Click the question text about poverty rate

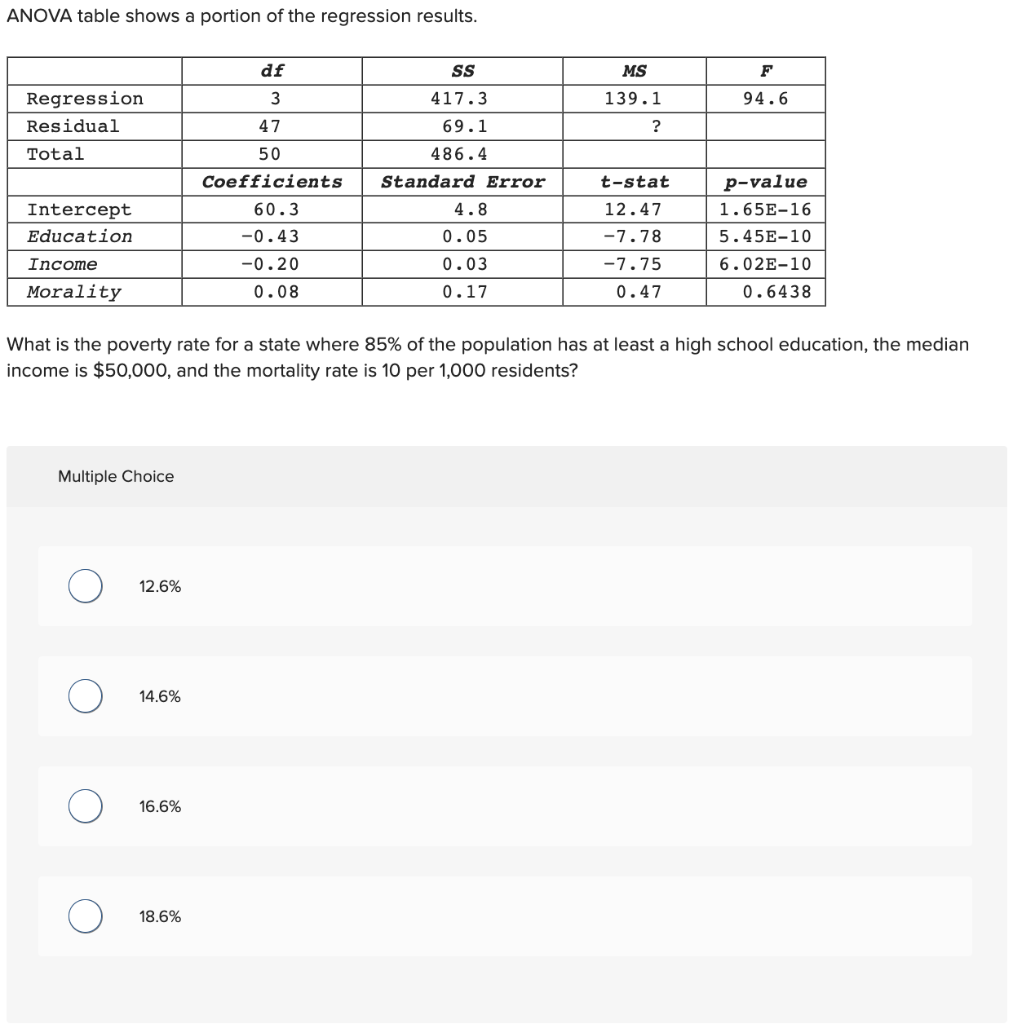pyautogui.click(x=487, y=356)
